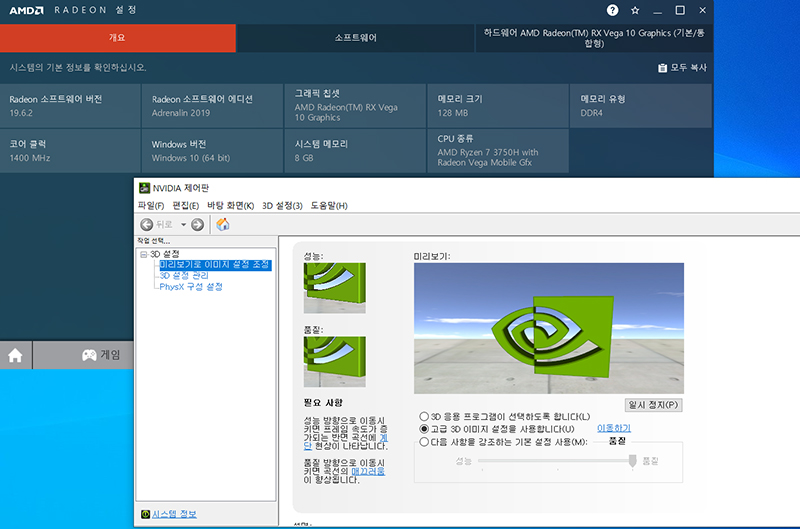Click the NVIDIA back arrow button
This screenshot has width=800, height=529.
click(x=147, y=225)
